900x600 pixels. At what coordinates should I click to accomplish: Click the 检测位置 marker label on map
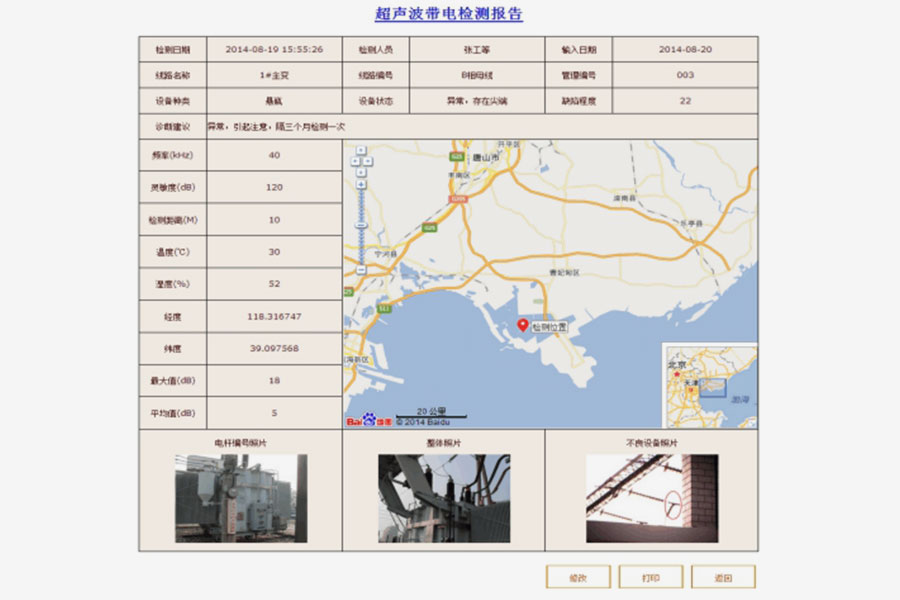pyautogui.click(x=549, y=327)
